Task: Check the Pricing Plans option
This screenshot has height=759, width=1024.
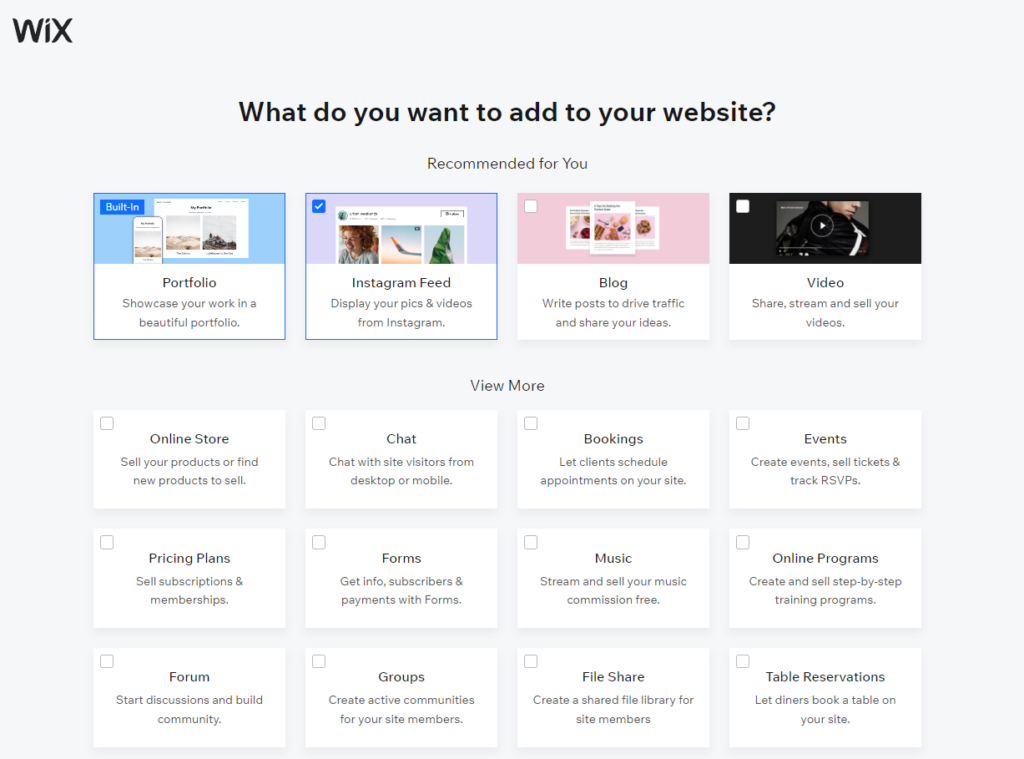Action: pyautogui.click(x=107, y=542)
